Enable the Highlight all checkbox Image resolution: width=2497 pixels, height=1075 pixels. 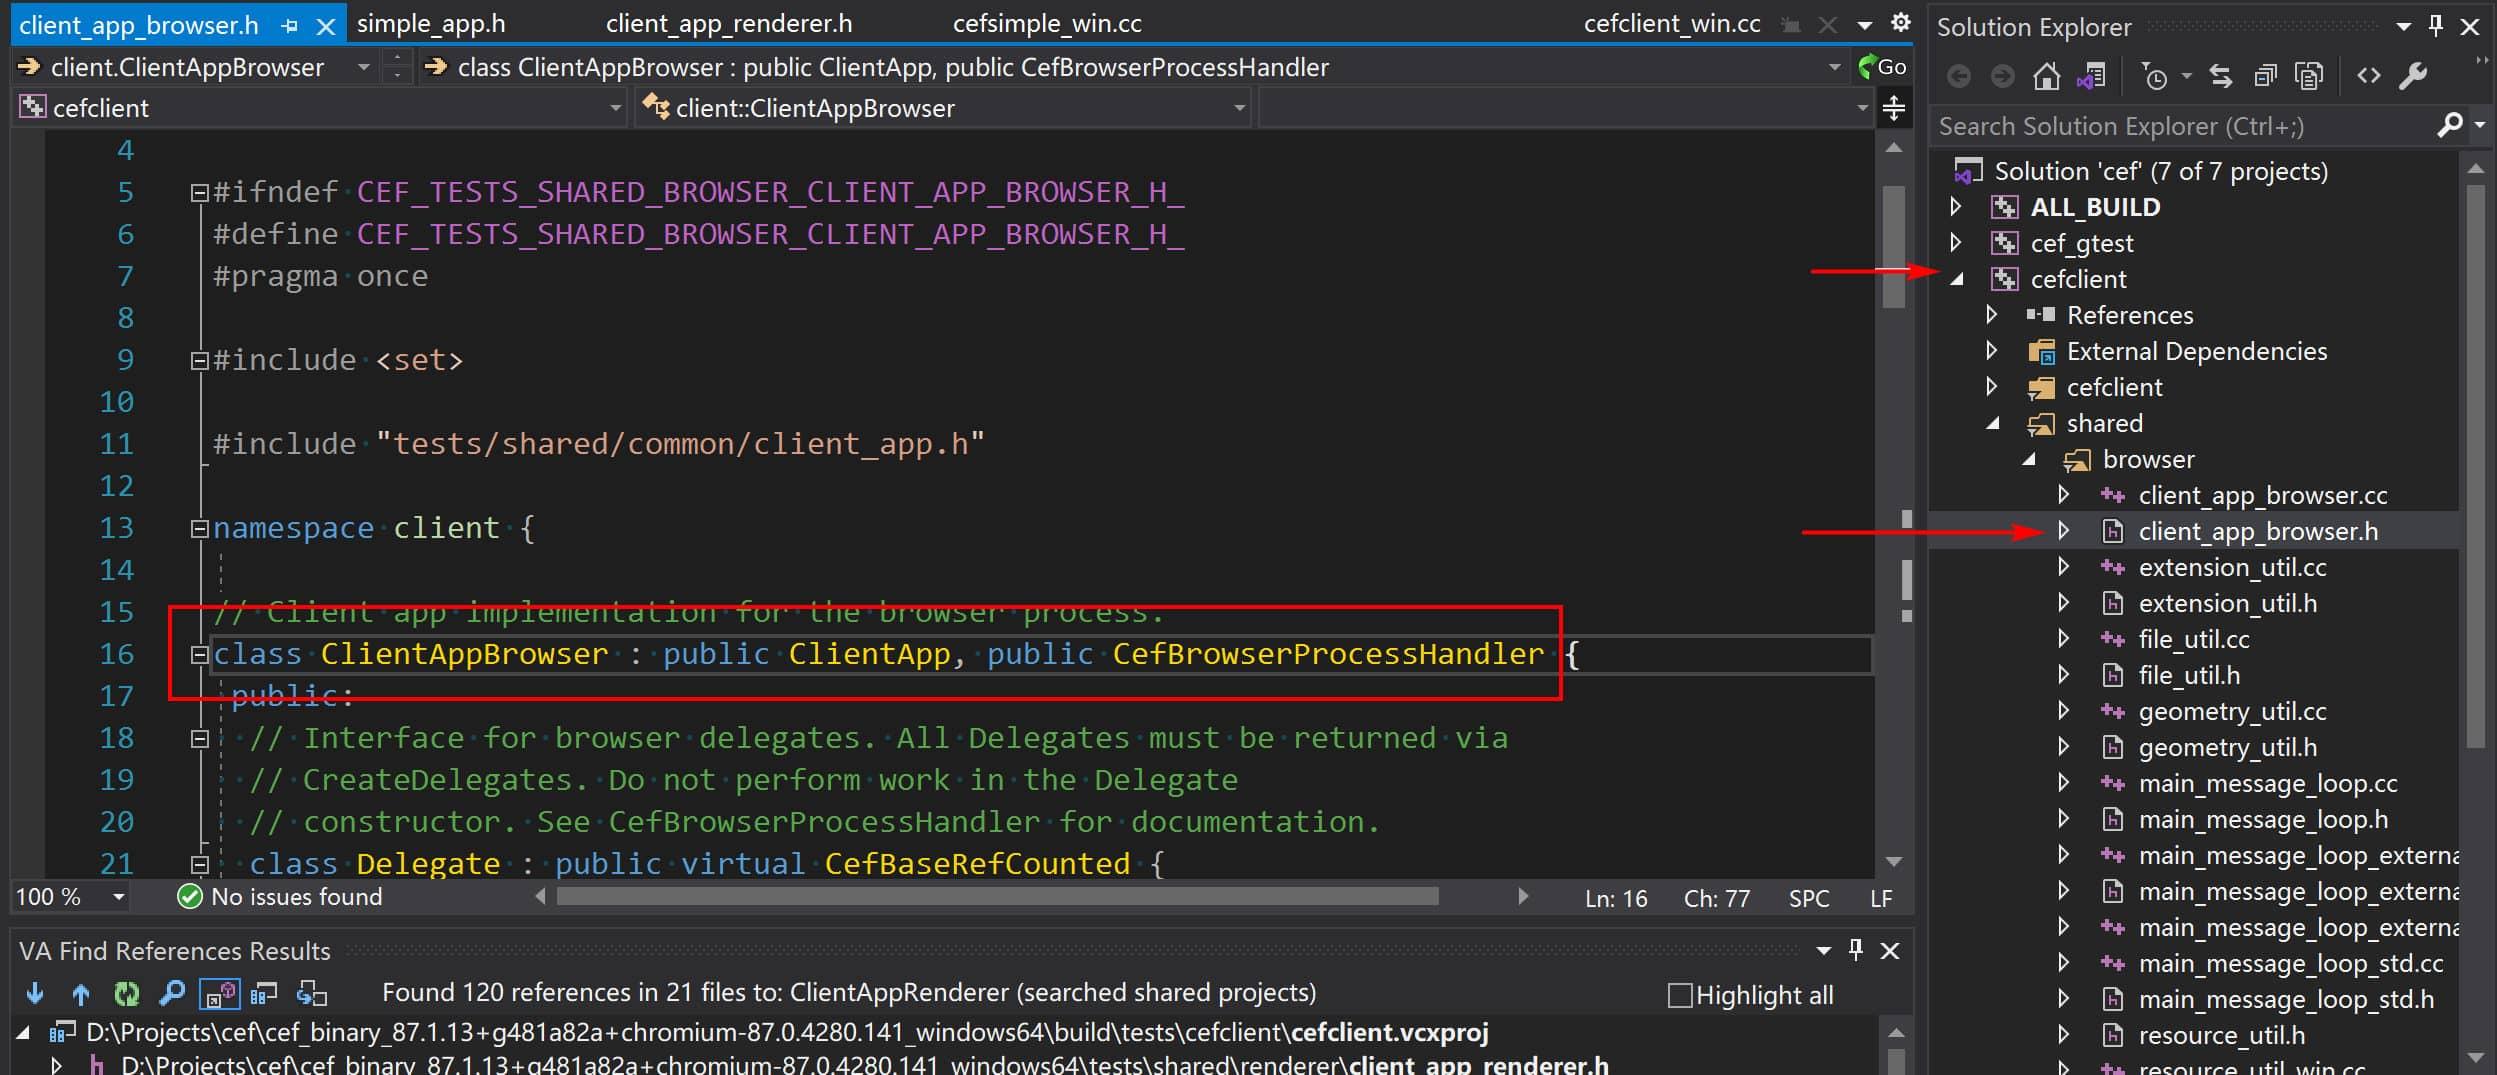tap(1680, 995)
